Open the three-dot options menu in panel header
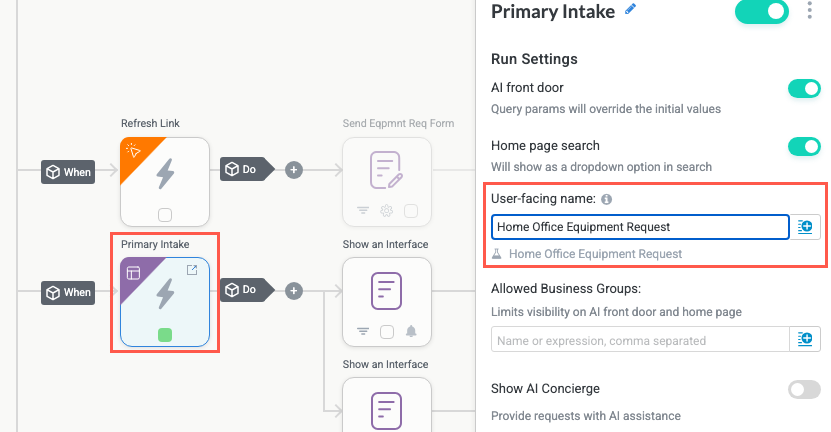 (x=809, y=11)
